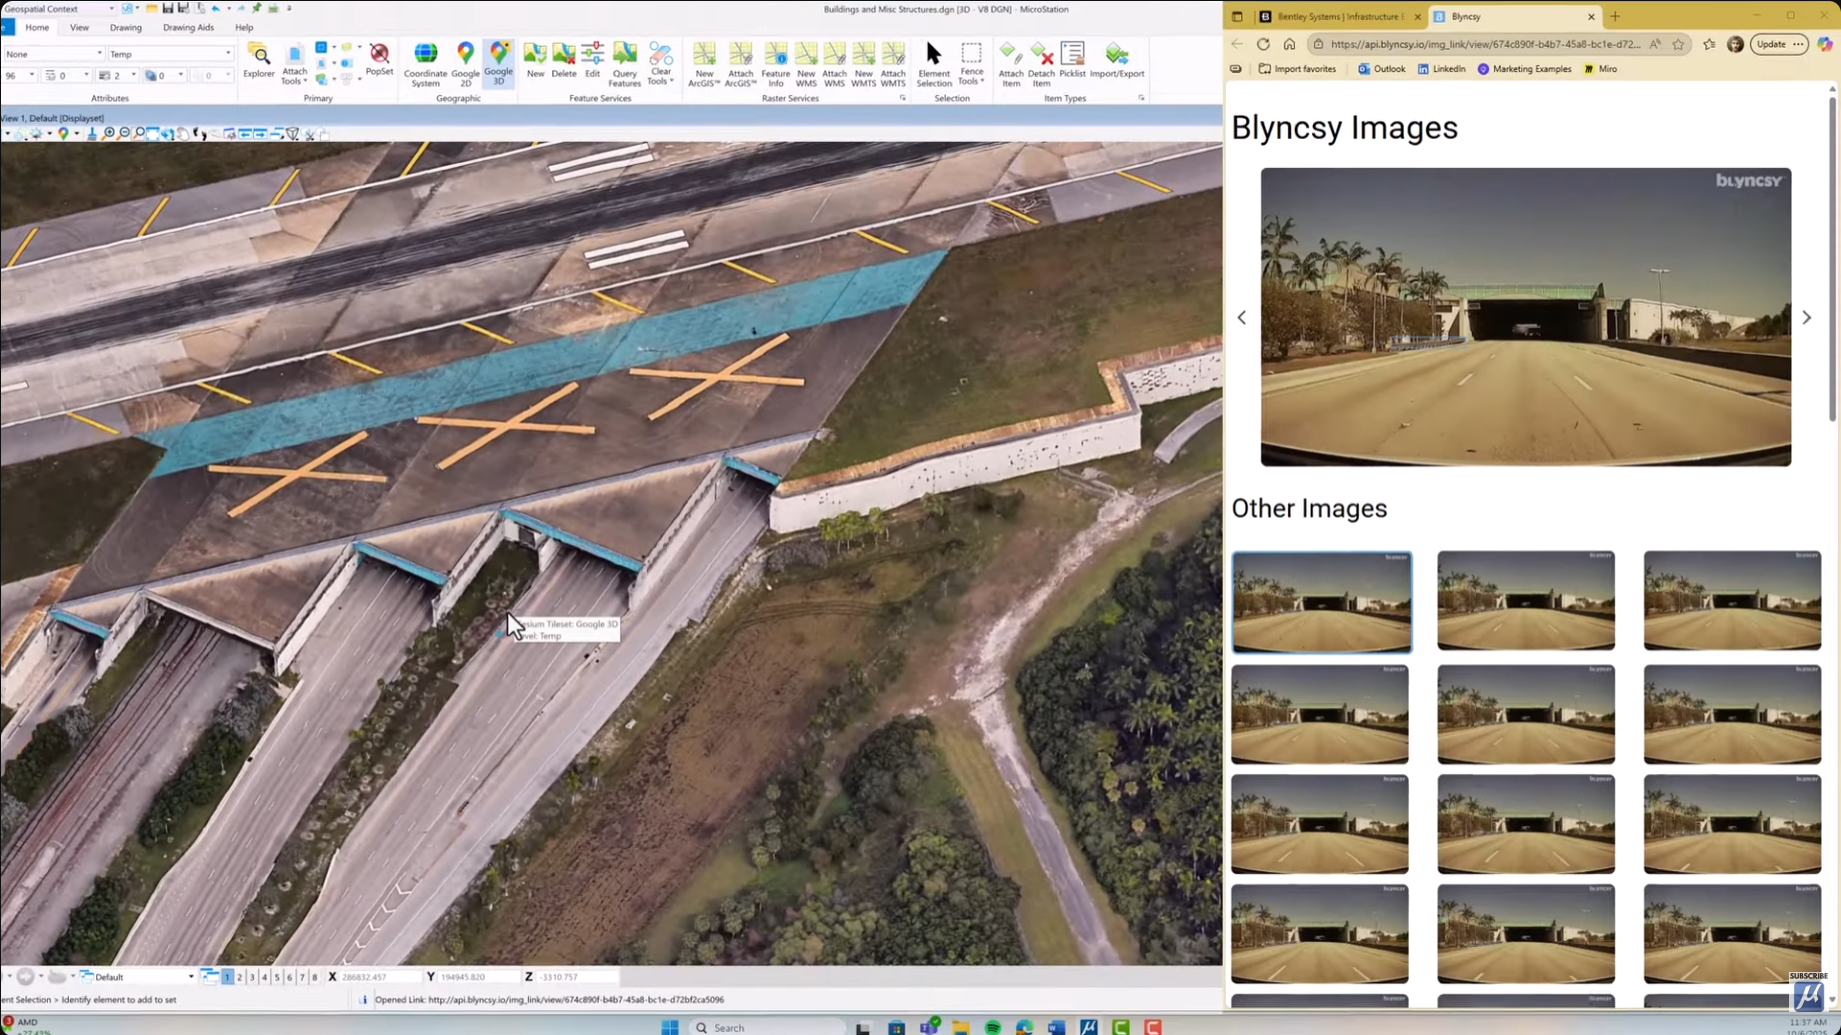Switch to the View ribbon tab
This screenshot has width=1841, height=1035.
point(79,28)
